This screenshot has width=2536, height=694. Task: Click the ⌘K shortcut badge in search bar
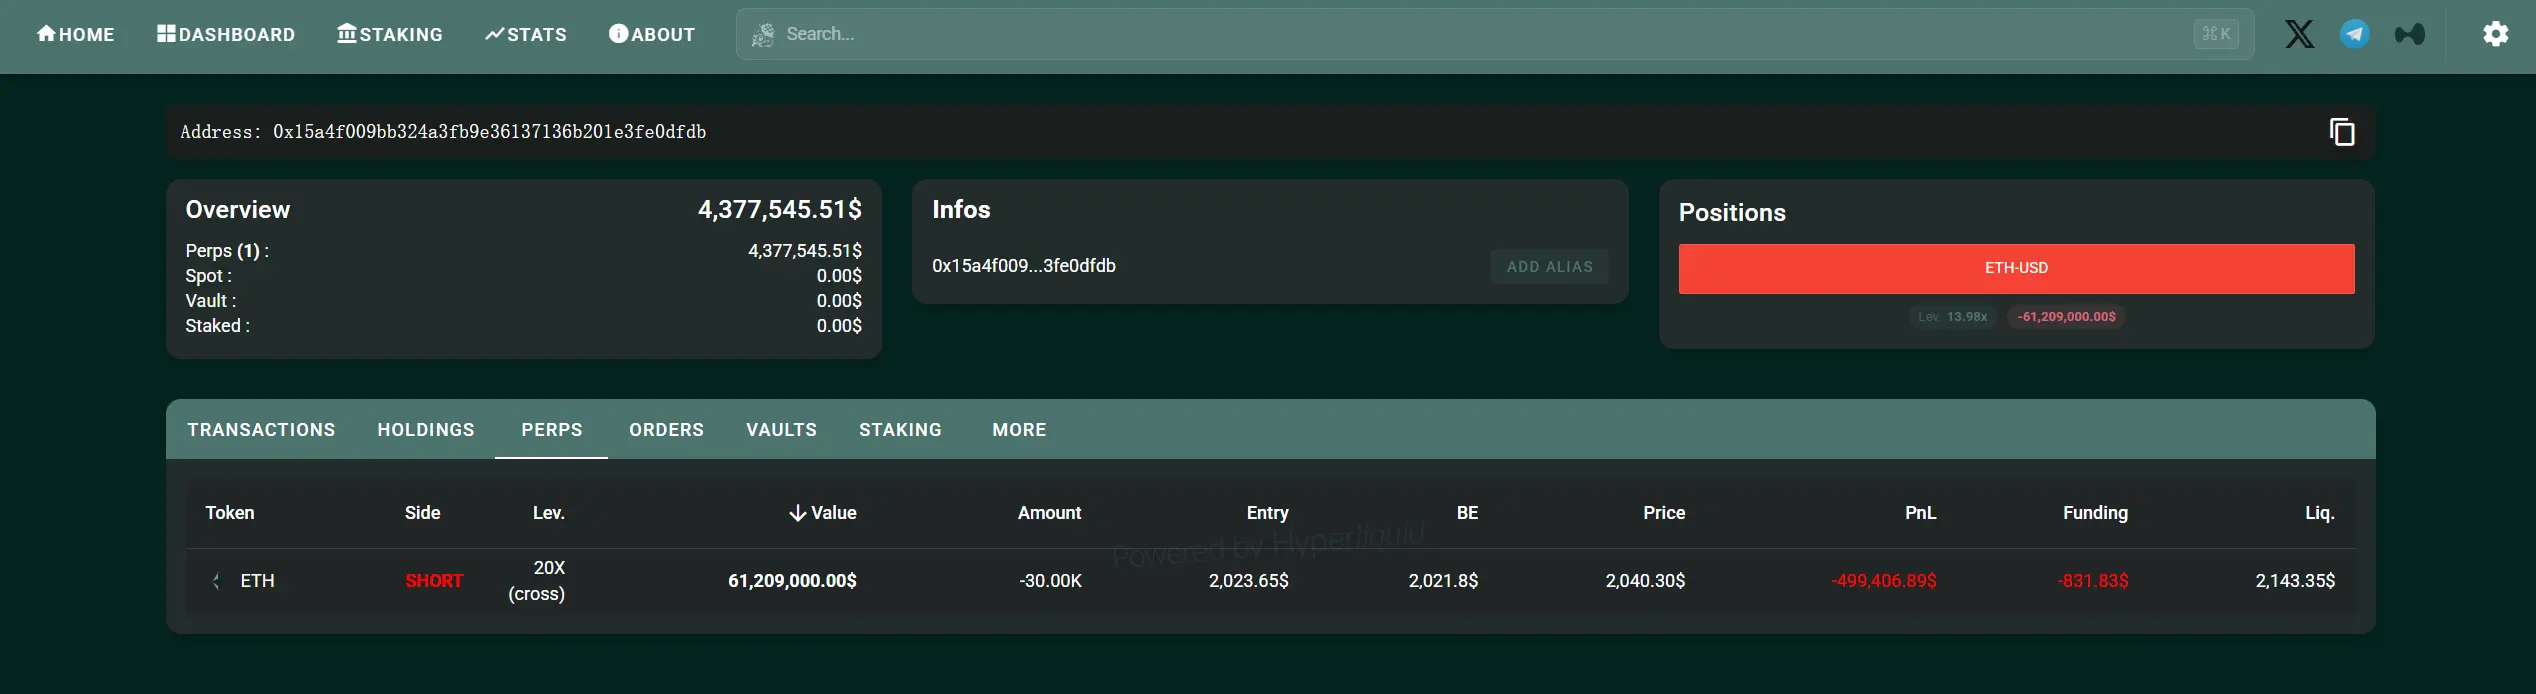[x=2216, y=34]
